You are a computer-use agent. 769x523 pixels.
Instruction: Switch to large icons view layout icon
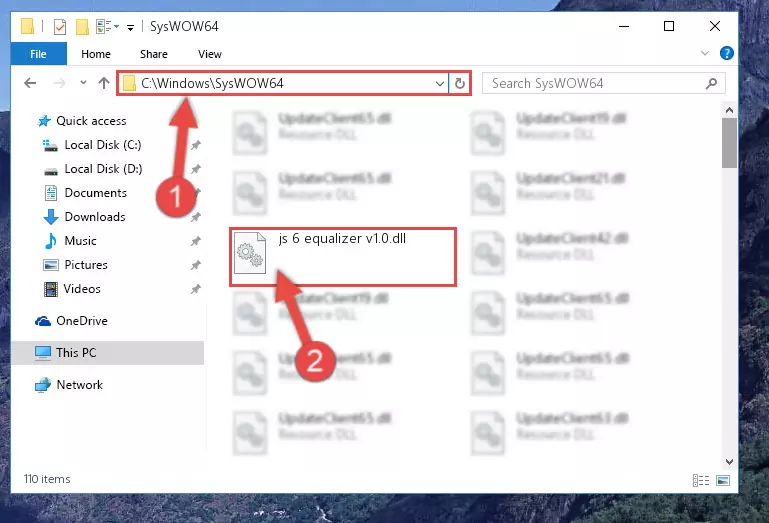click(x=723, y=480)
